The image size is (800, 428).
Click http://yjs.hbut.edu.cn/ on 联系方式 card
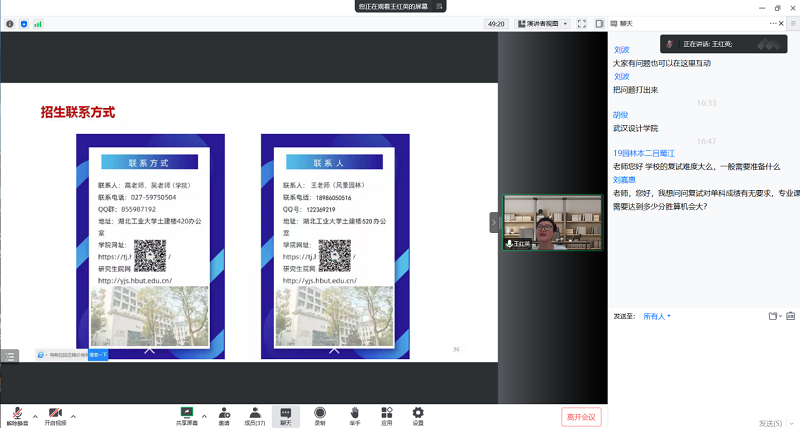click(135, 281)
